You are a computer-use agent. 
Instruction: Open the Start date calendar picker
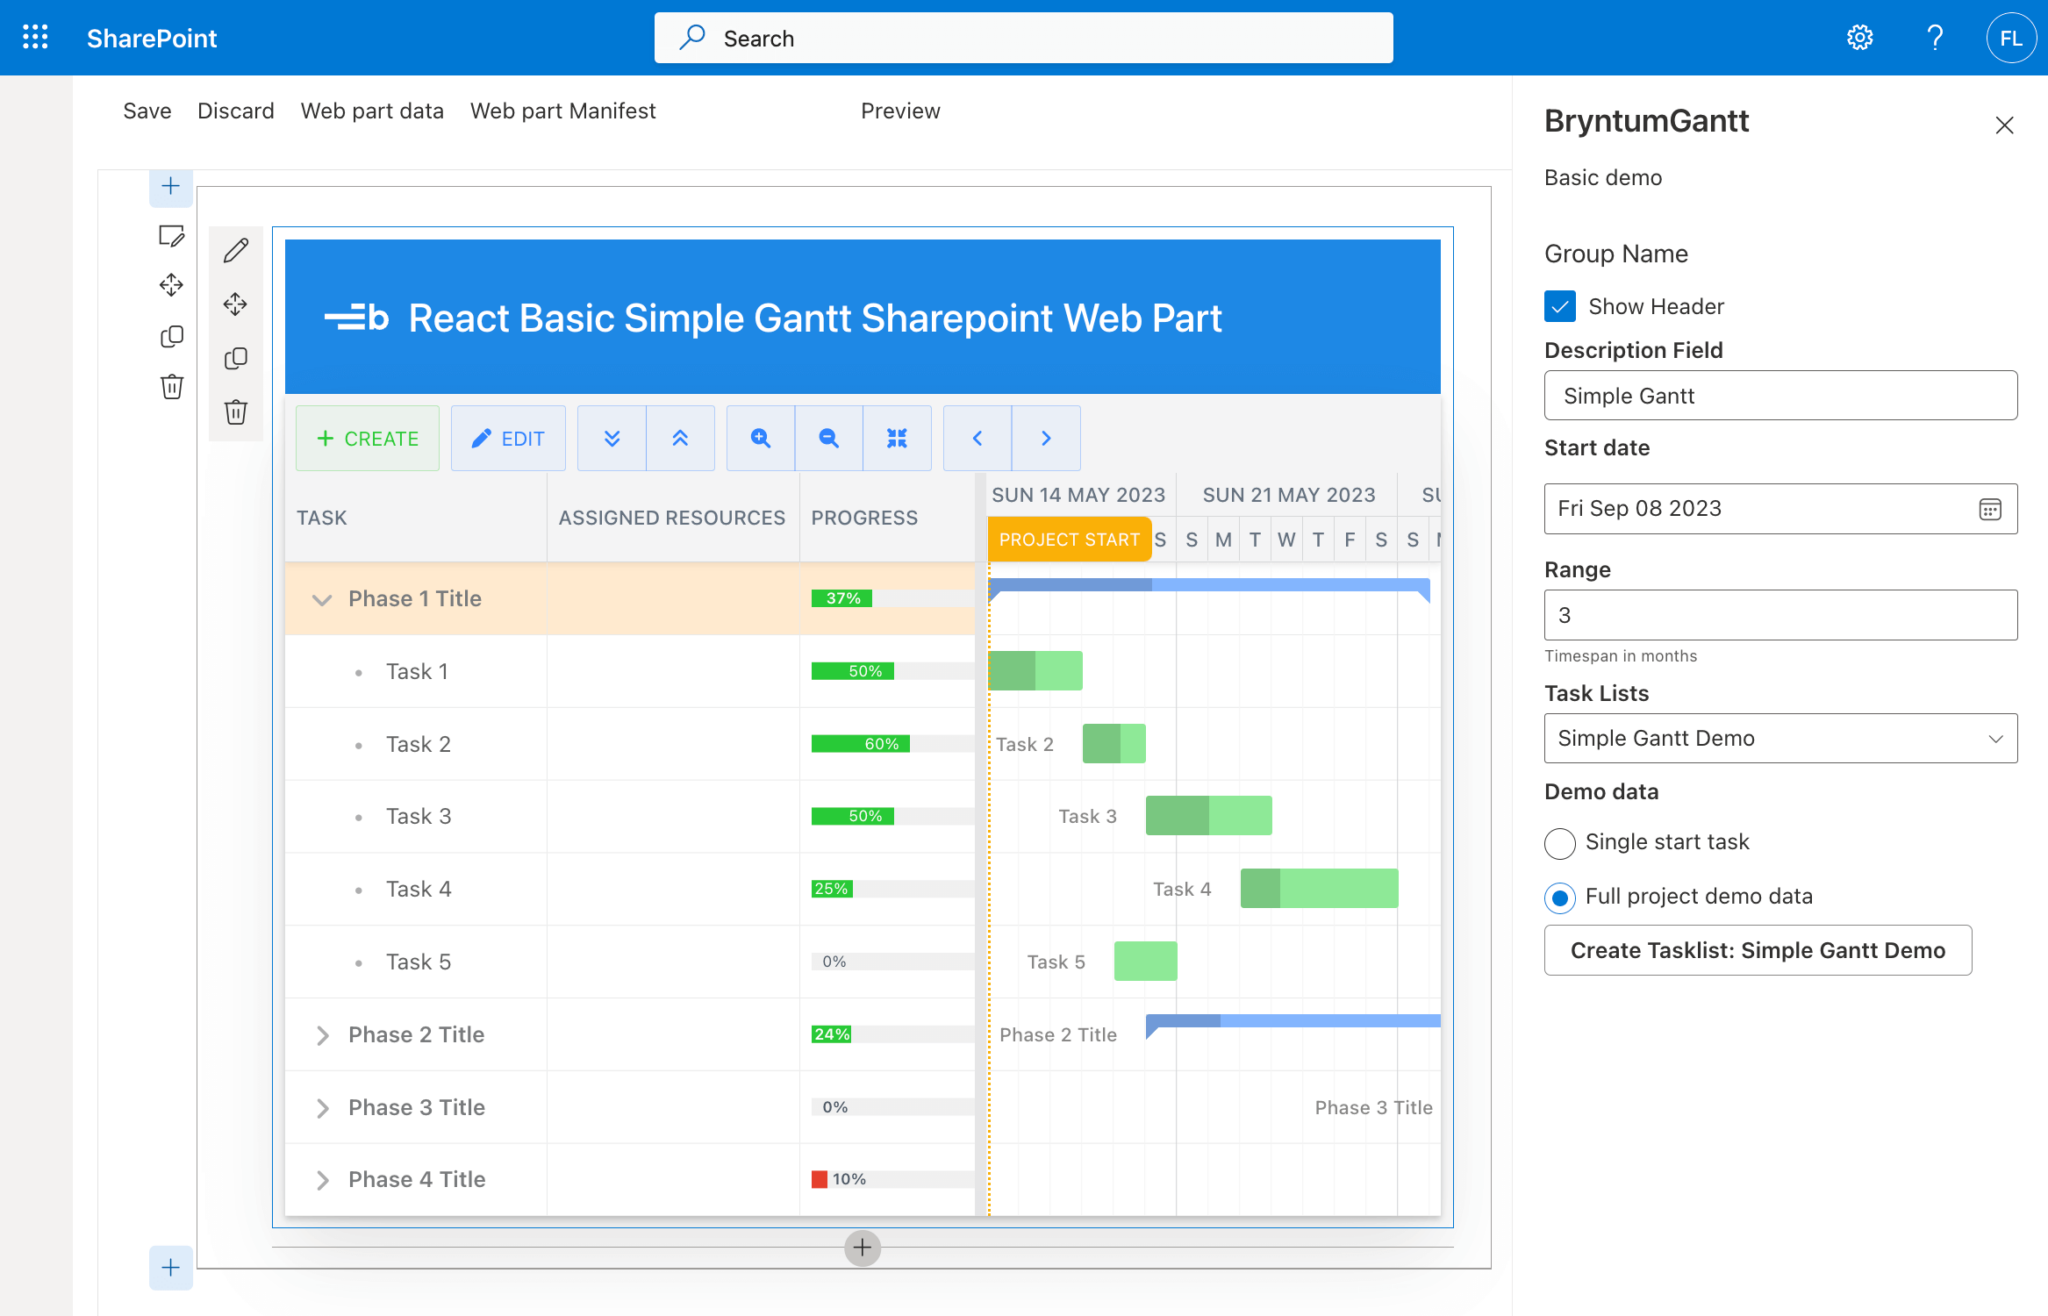click(1988, 509)
